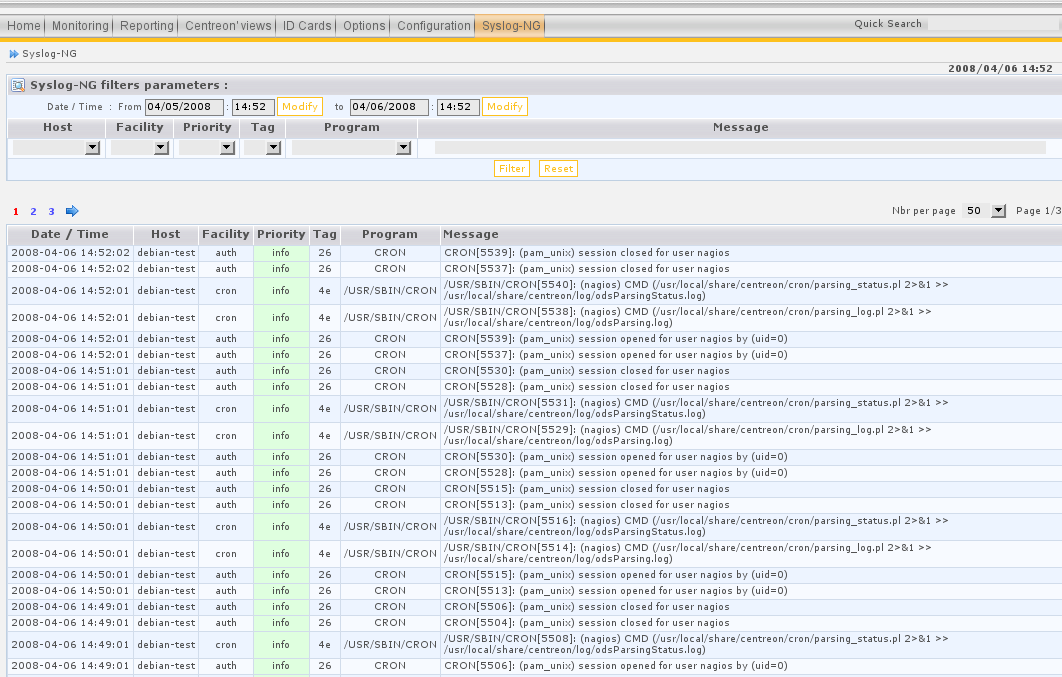Click message CRON[5530] session closed for user nagios
Viewport: 1062px width, 677px height.
(x=587, y=371)
